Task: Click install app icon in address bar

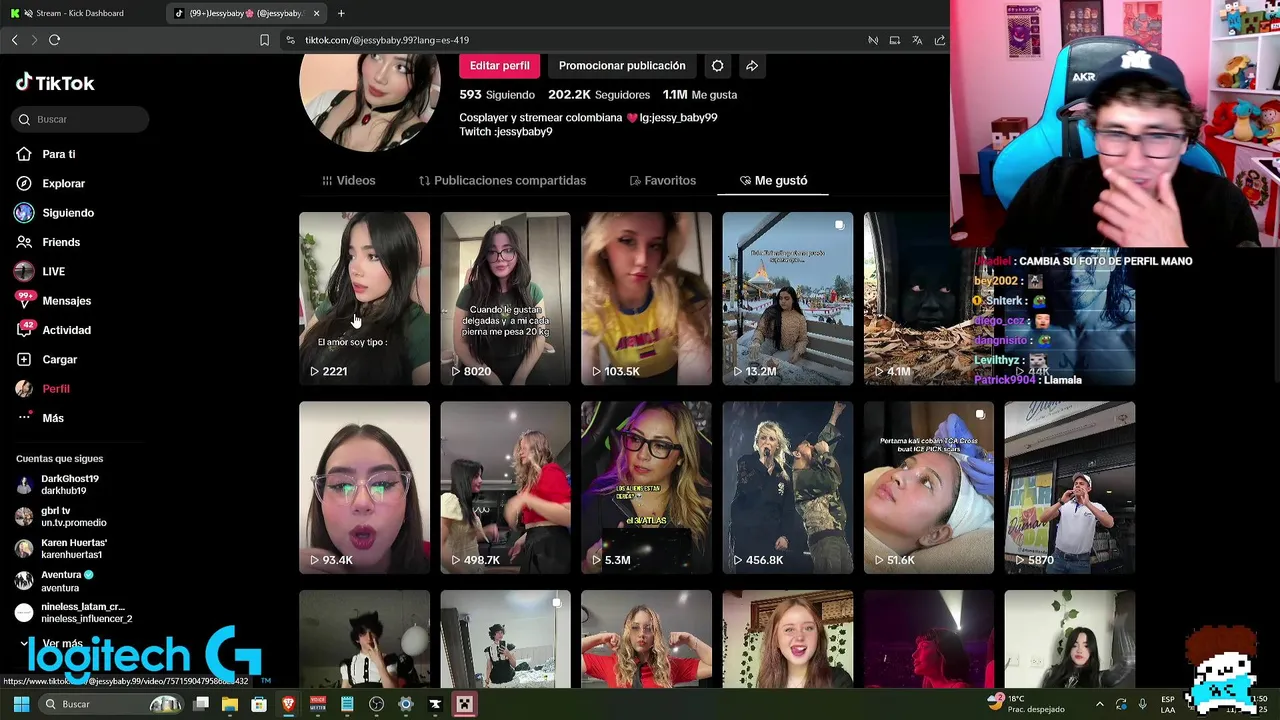Action: [x=895, y=40]
